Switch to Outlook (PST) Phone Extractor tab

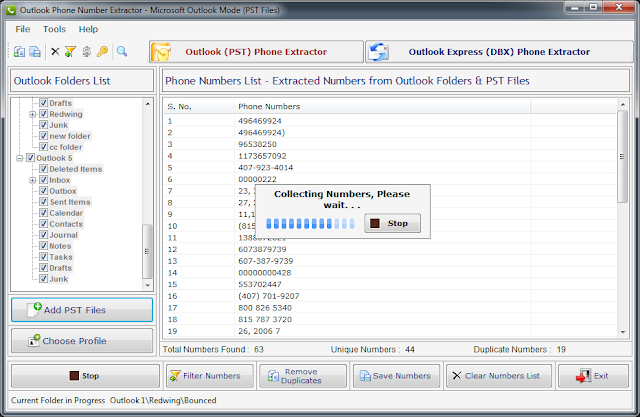click(x=256, y=52)
